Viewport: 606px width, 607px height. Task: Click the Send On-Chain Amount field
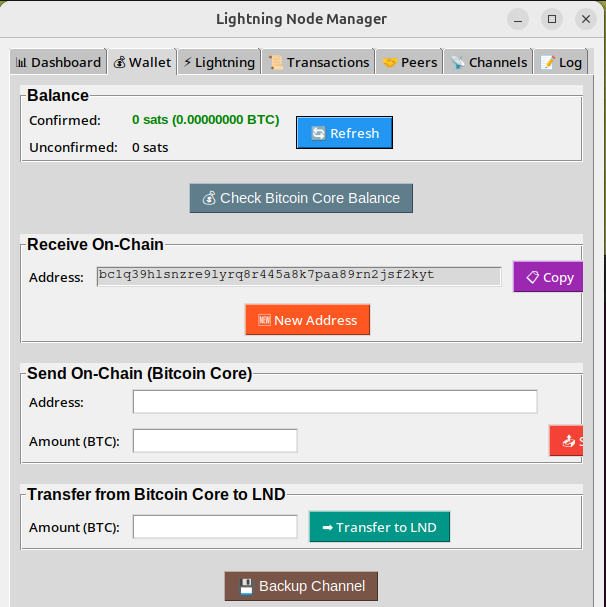coord(215,441)
